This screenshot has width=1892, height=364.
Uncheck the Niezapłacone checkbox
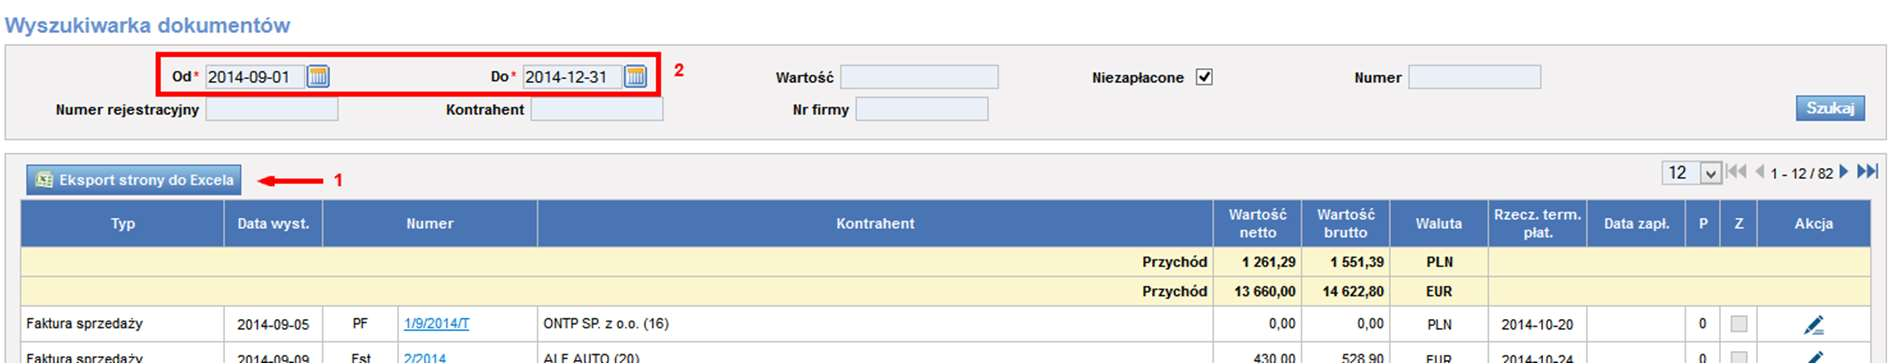[x=1204, y=77]
